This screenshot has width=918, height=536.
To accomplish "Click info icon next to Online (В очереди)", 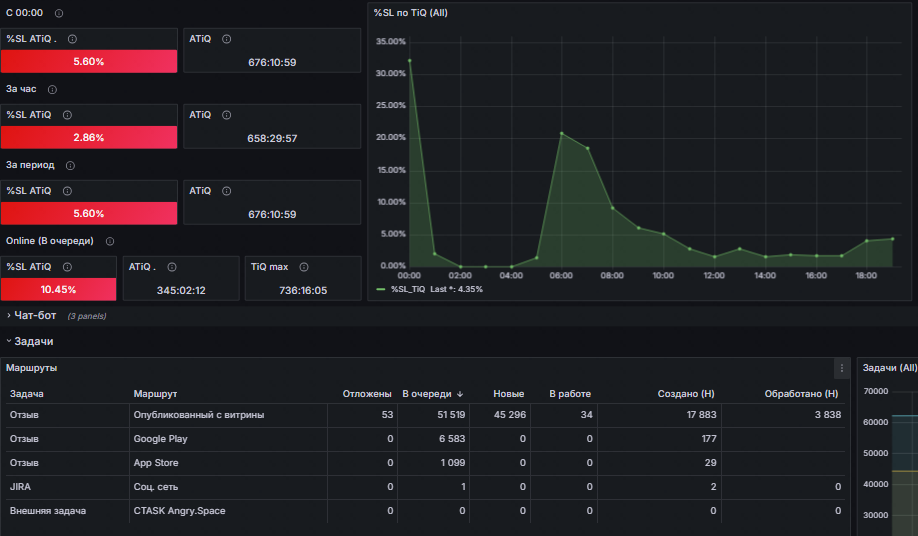I will 109,241.
